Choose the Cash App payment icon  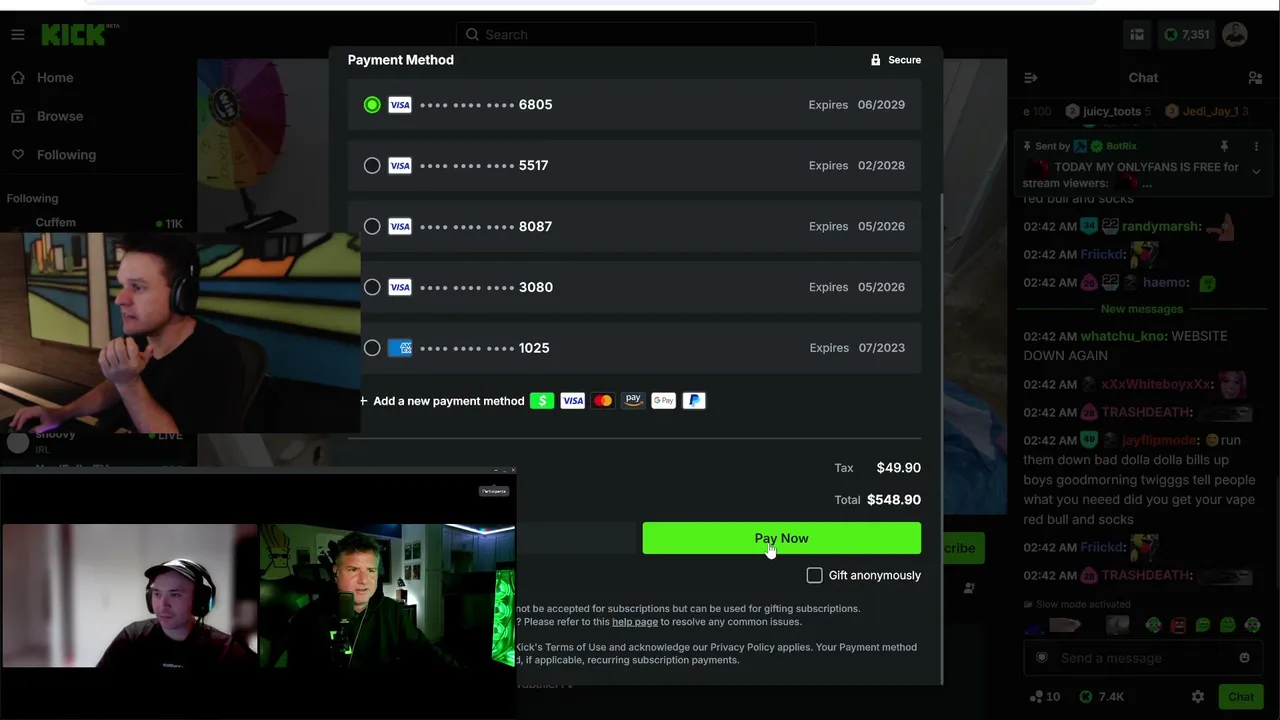(542, 401)
